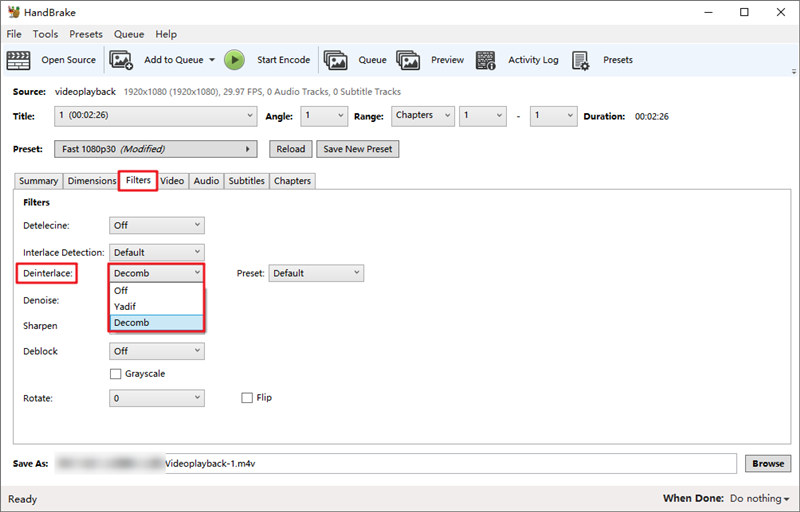Click the Presets gear document icon

(x=581, y=60)
